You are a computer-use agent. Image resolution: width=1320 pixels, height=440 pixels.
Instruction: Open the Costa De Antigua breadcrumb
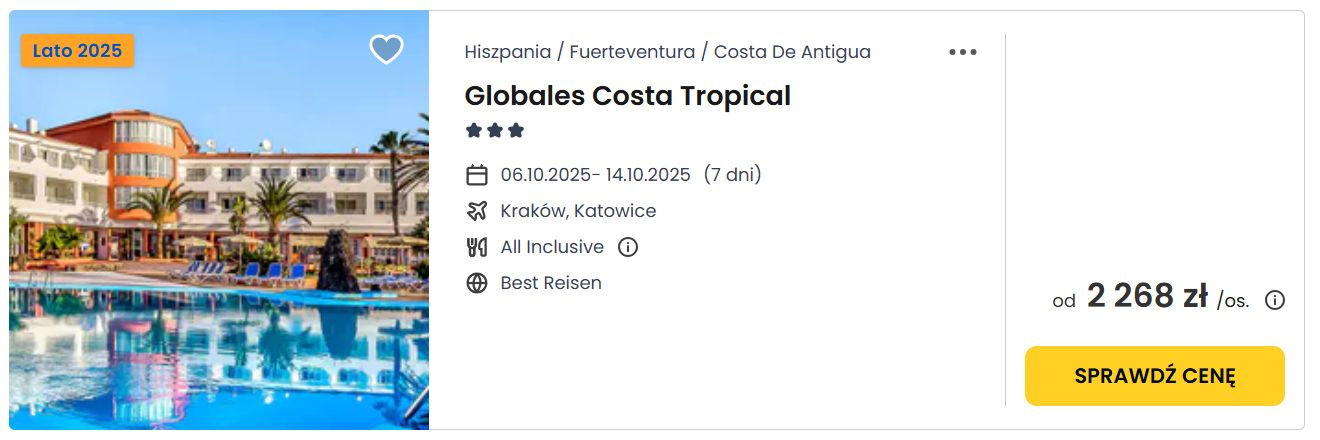pos(792,52)
